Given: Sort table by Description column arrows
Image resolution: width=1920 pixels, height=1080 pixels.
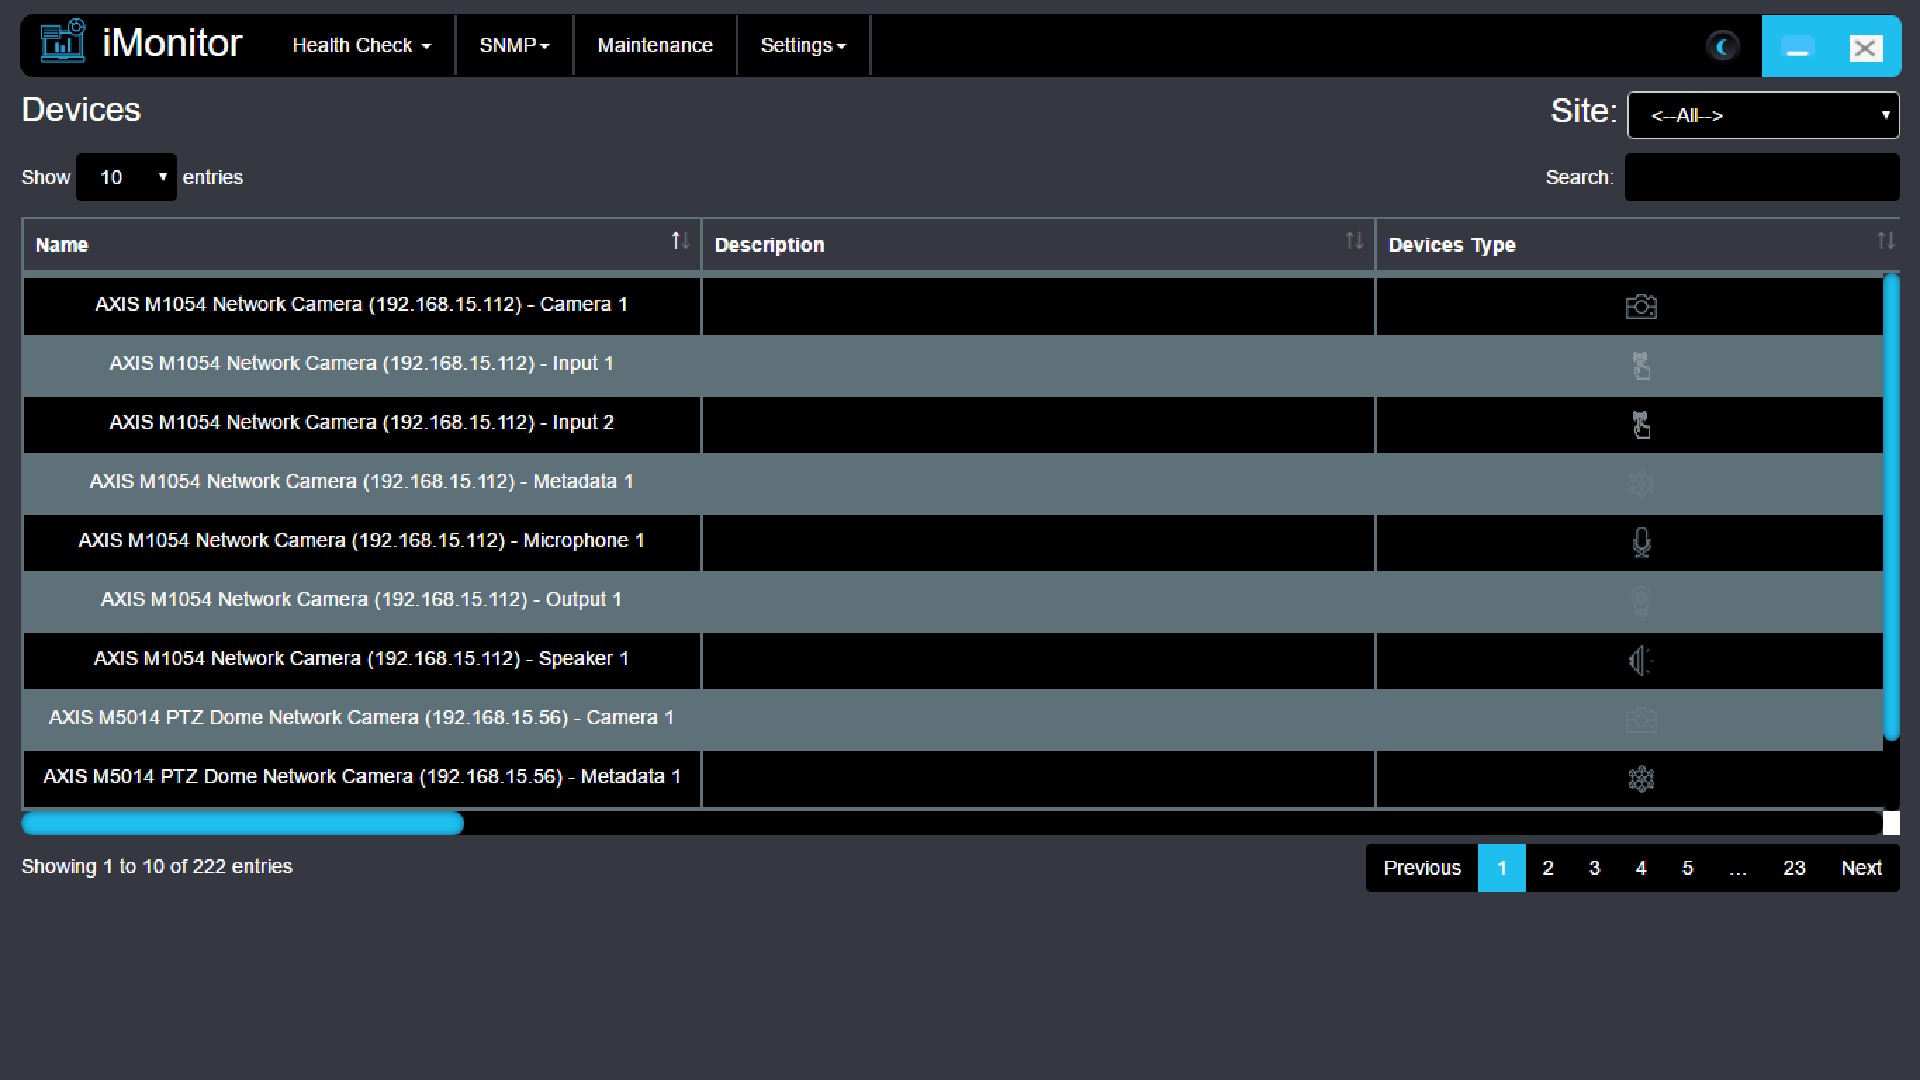Looking at the screenshot, I should [1354, 241].
